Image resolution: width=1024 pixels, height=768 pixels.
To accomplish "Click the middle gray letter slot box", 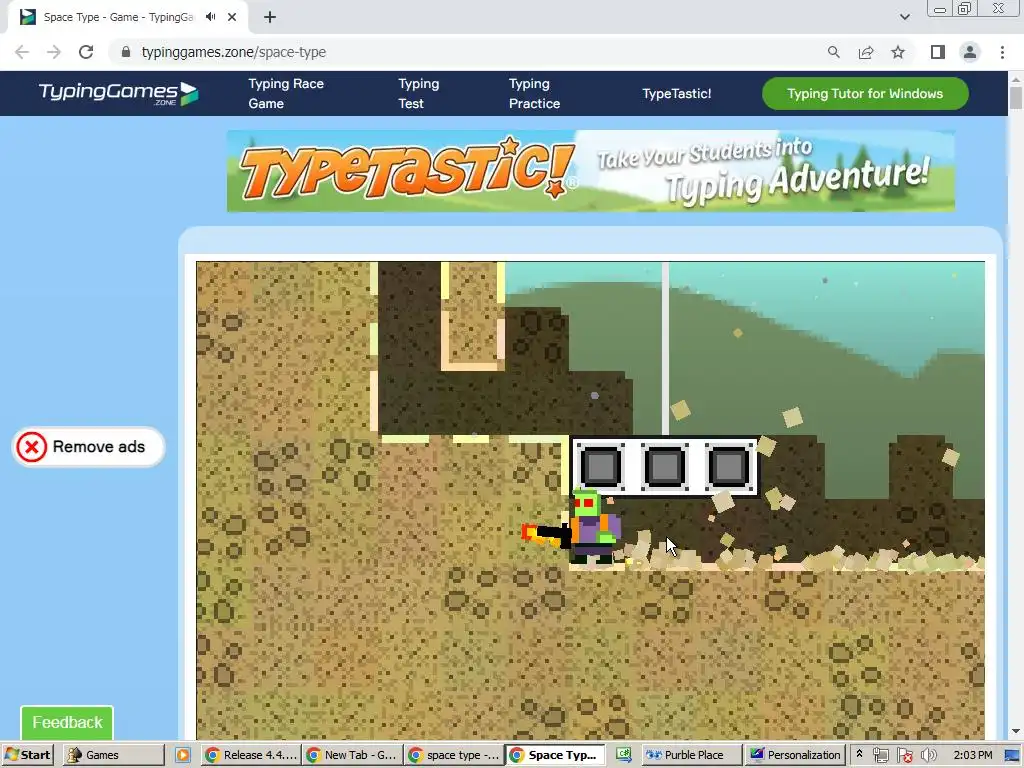I will (x=665, y=466).
